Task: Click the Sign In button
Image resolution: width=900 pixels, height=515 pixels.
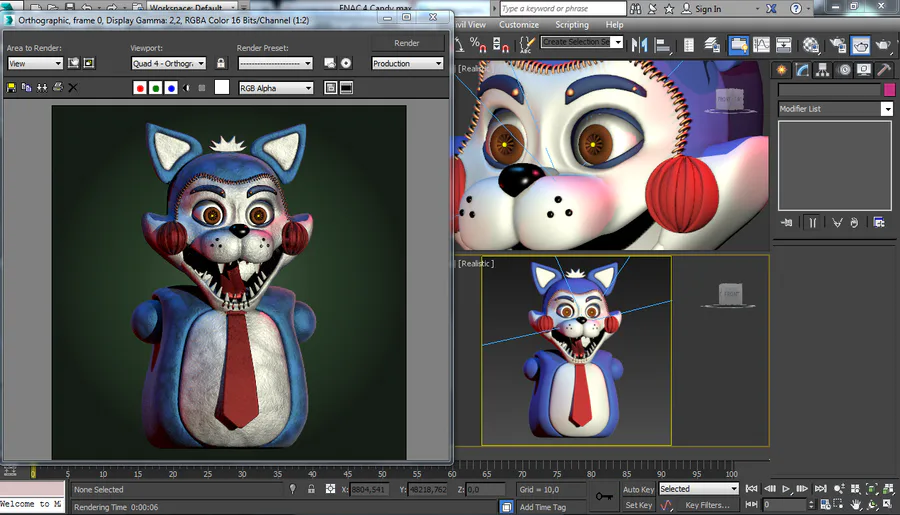Action: click(x=701, y=9)
